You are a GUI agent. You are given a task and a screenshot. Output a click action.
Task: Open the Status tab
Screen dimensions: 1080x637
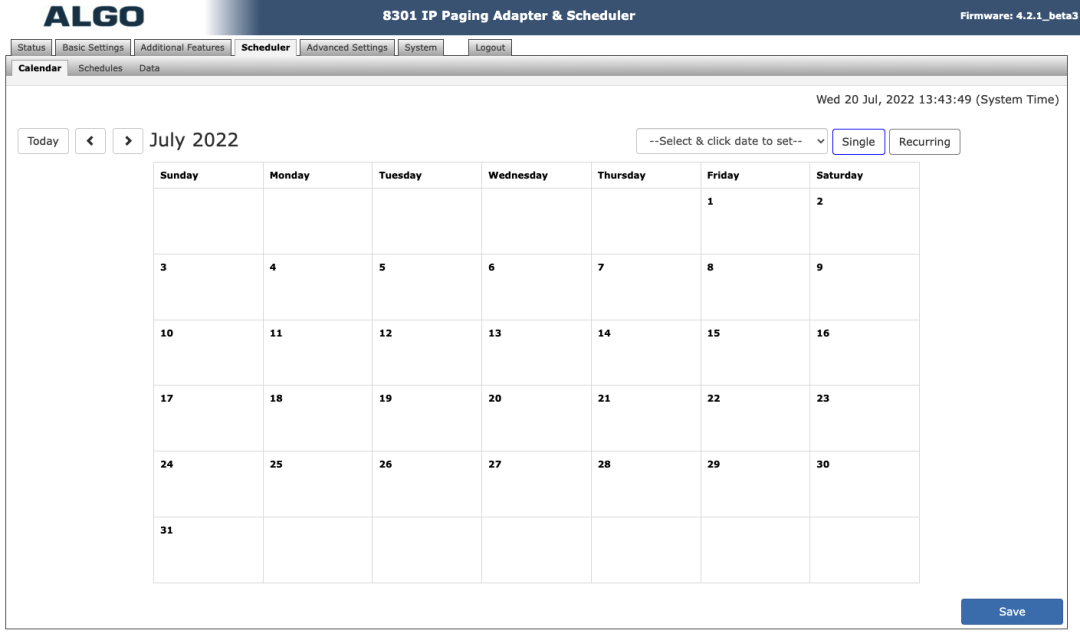(32, 48)
